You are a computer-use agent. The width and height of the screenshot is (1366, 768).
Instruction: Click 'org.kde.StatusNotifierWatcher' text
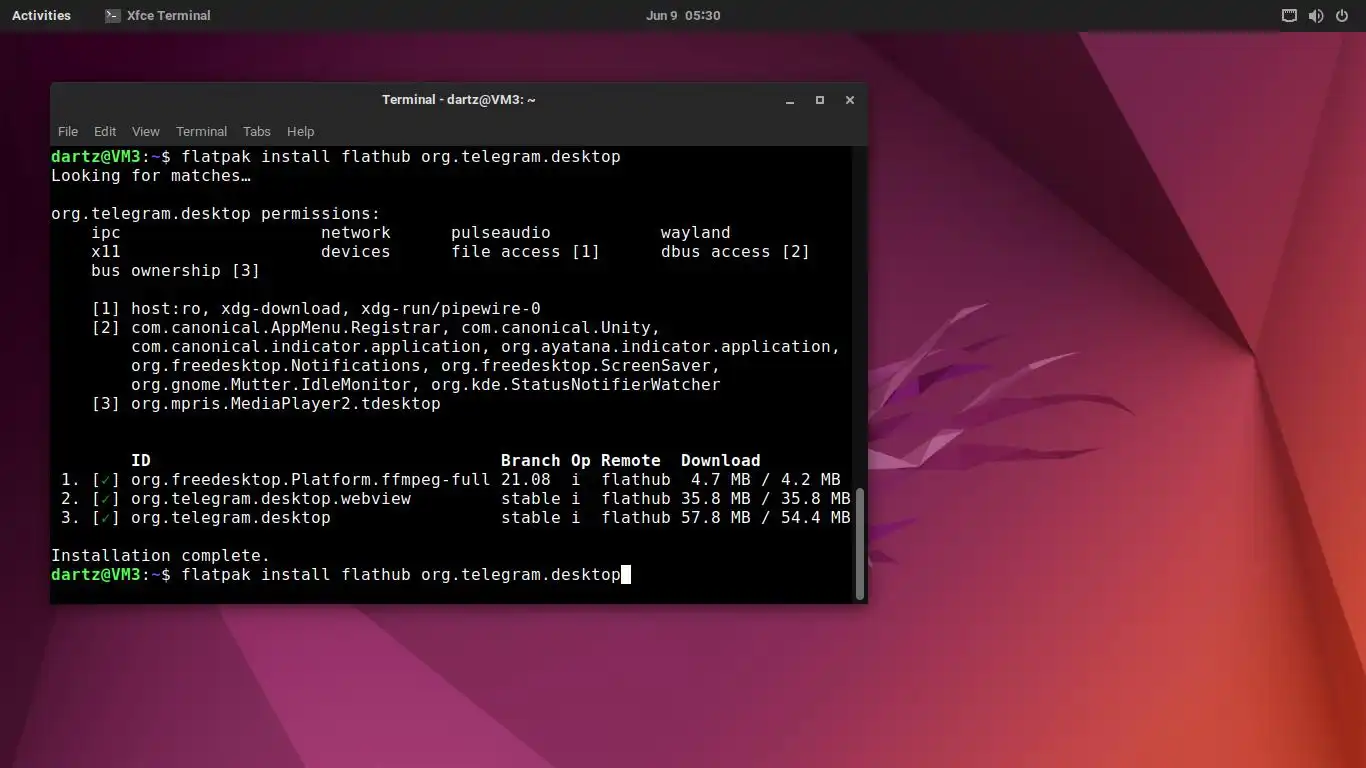click(576, 385)
